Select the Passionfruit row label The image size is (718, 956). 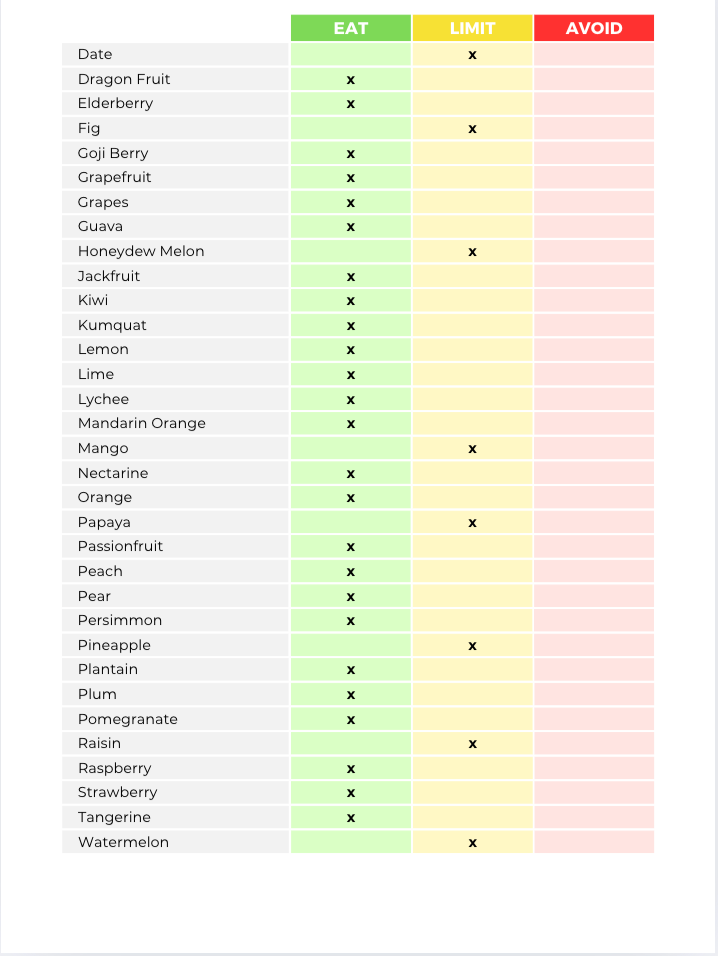pos(120,546)
